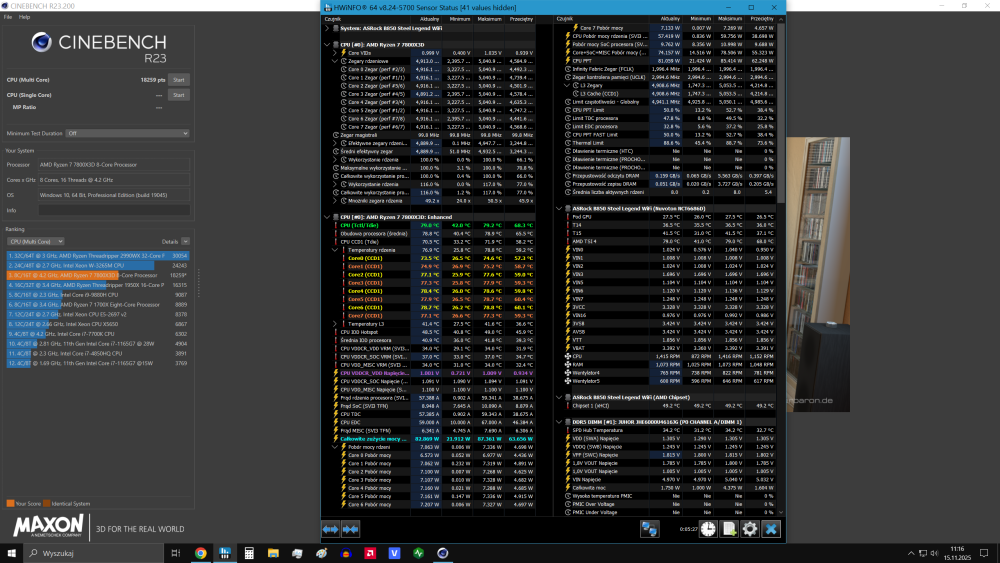1000x563 pixels.
Task: Click the HWiNFO shrink columns arrows icon
Action: pyautogui.click(x=350, y=528)
